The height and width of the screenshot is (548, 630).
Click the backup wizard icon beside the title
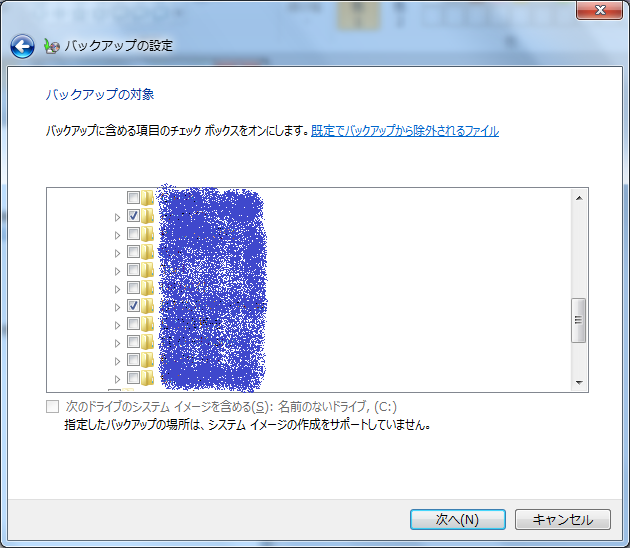click(x=51, y=46)
